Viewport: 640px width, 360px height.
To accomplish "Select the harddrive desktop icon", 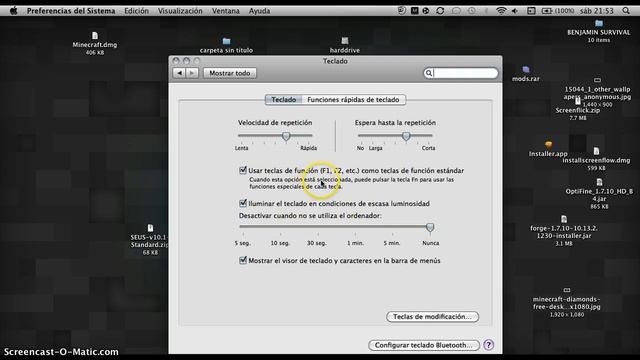I will coord(345,45).
